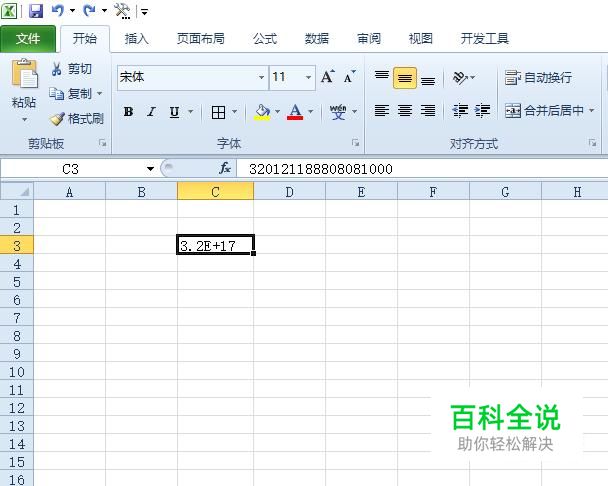
Task: Click the 合并后居中 merge and center button
Action: click(x=544, y=111)
